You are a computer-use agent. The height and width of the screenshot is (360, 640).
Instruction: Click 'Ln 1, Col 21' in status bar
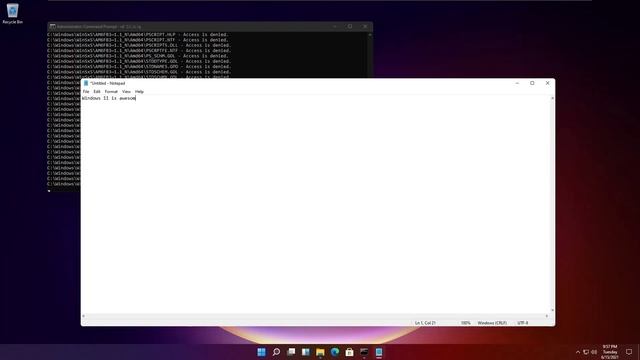click(425, 323)
